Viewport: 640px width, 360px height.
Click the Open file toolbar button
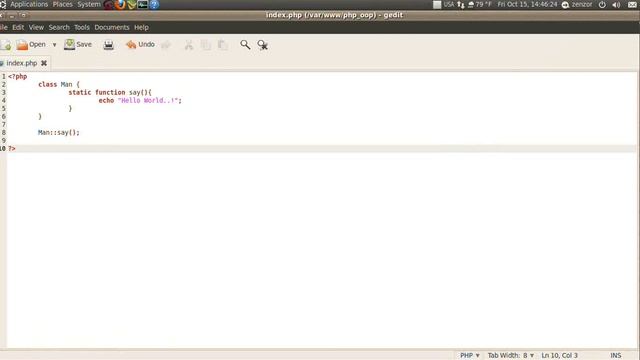coord(31,44)
